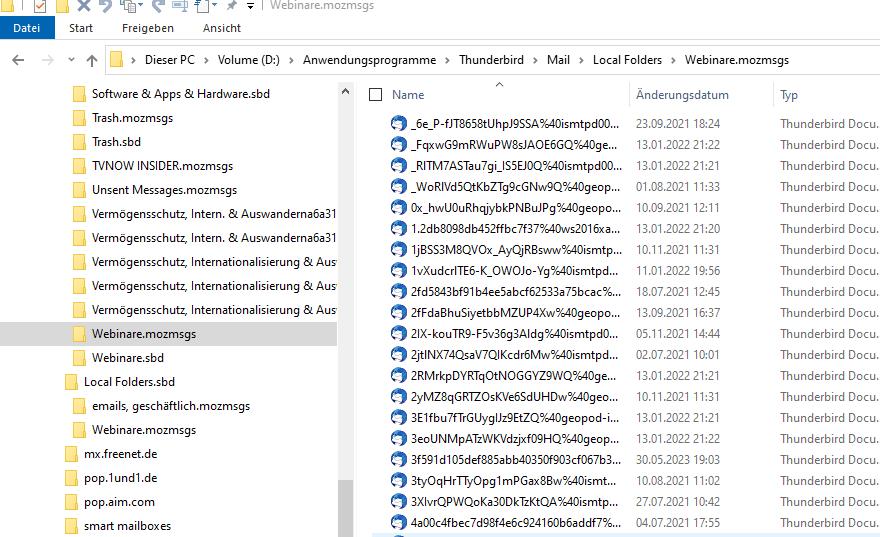The width and height of the screenshot is (880, 537).
Task: Expand the chevron after Local Folders breadcrumb
Action: click(673, 60)
